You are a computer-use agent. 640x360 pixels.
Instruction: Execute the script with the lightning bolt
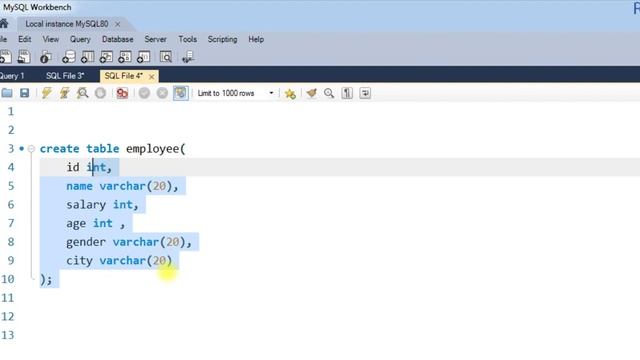pyautogui.click(x=47, y=93)
